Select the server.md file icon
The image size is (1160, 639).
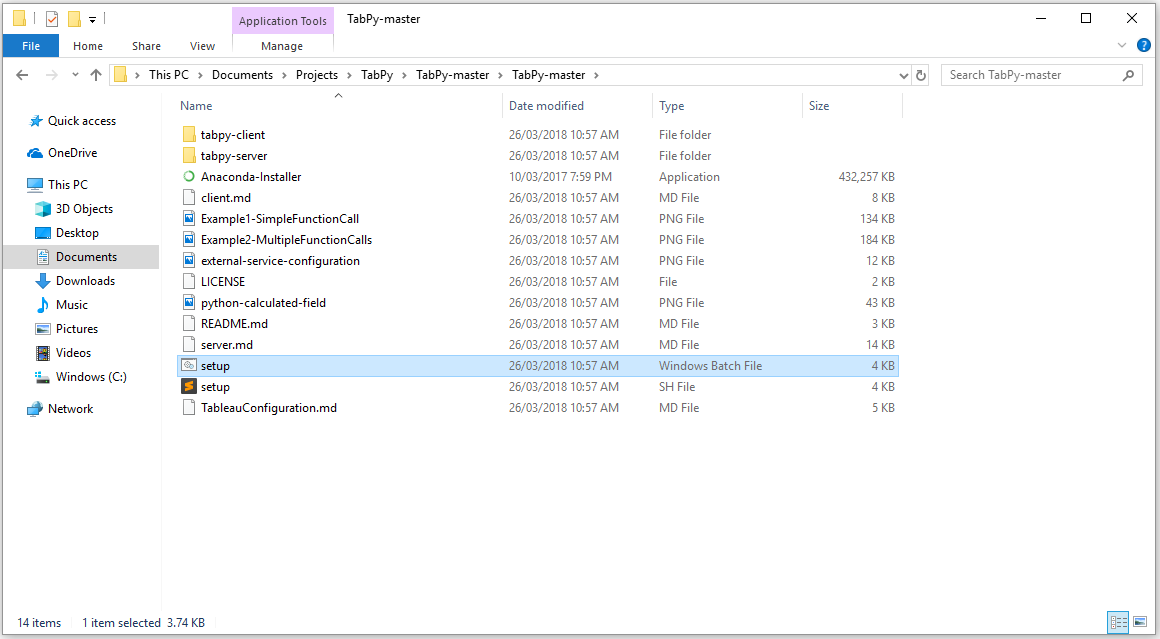point(189,345)
